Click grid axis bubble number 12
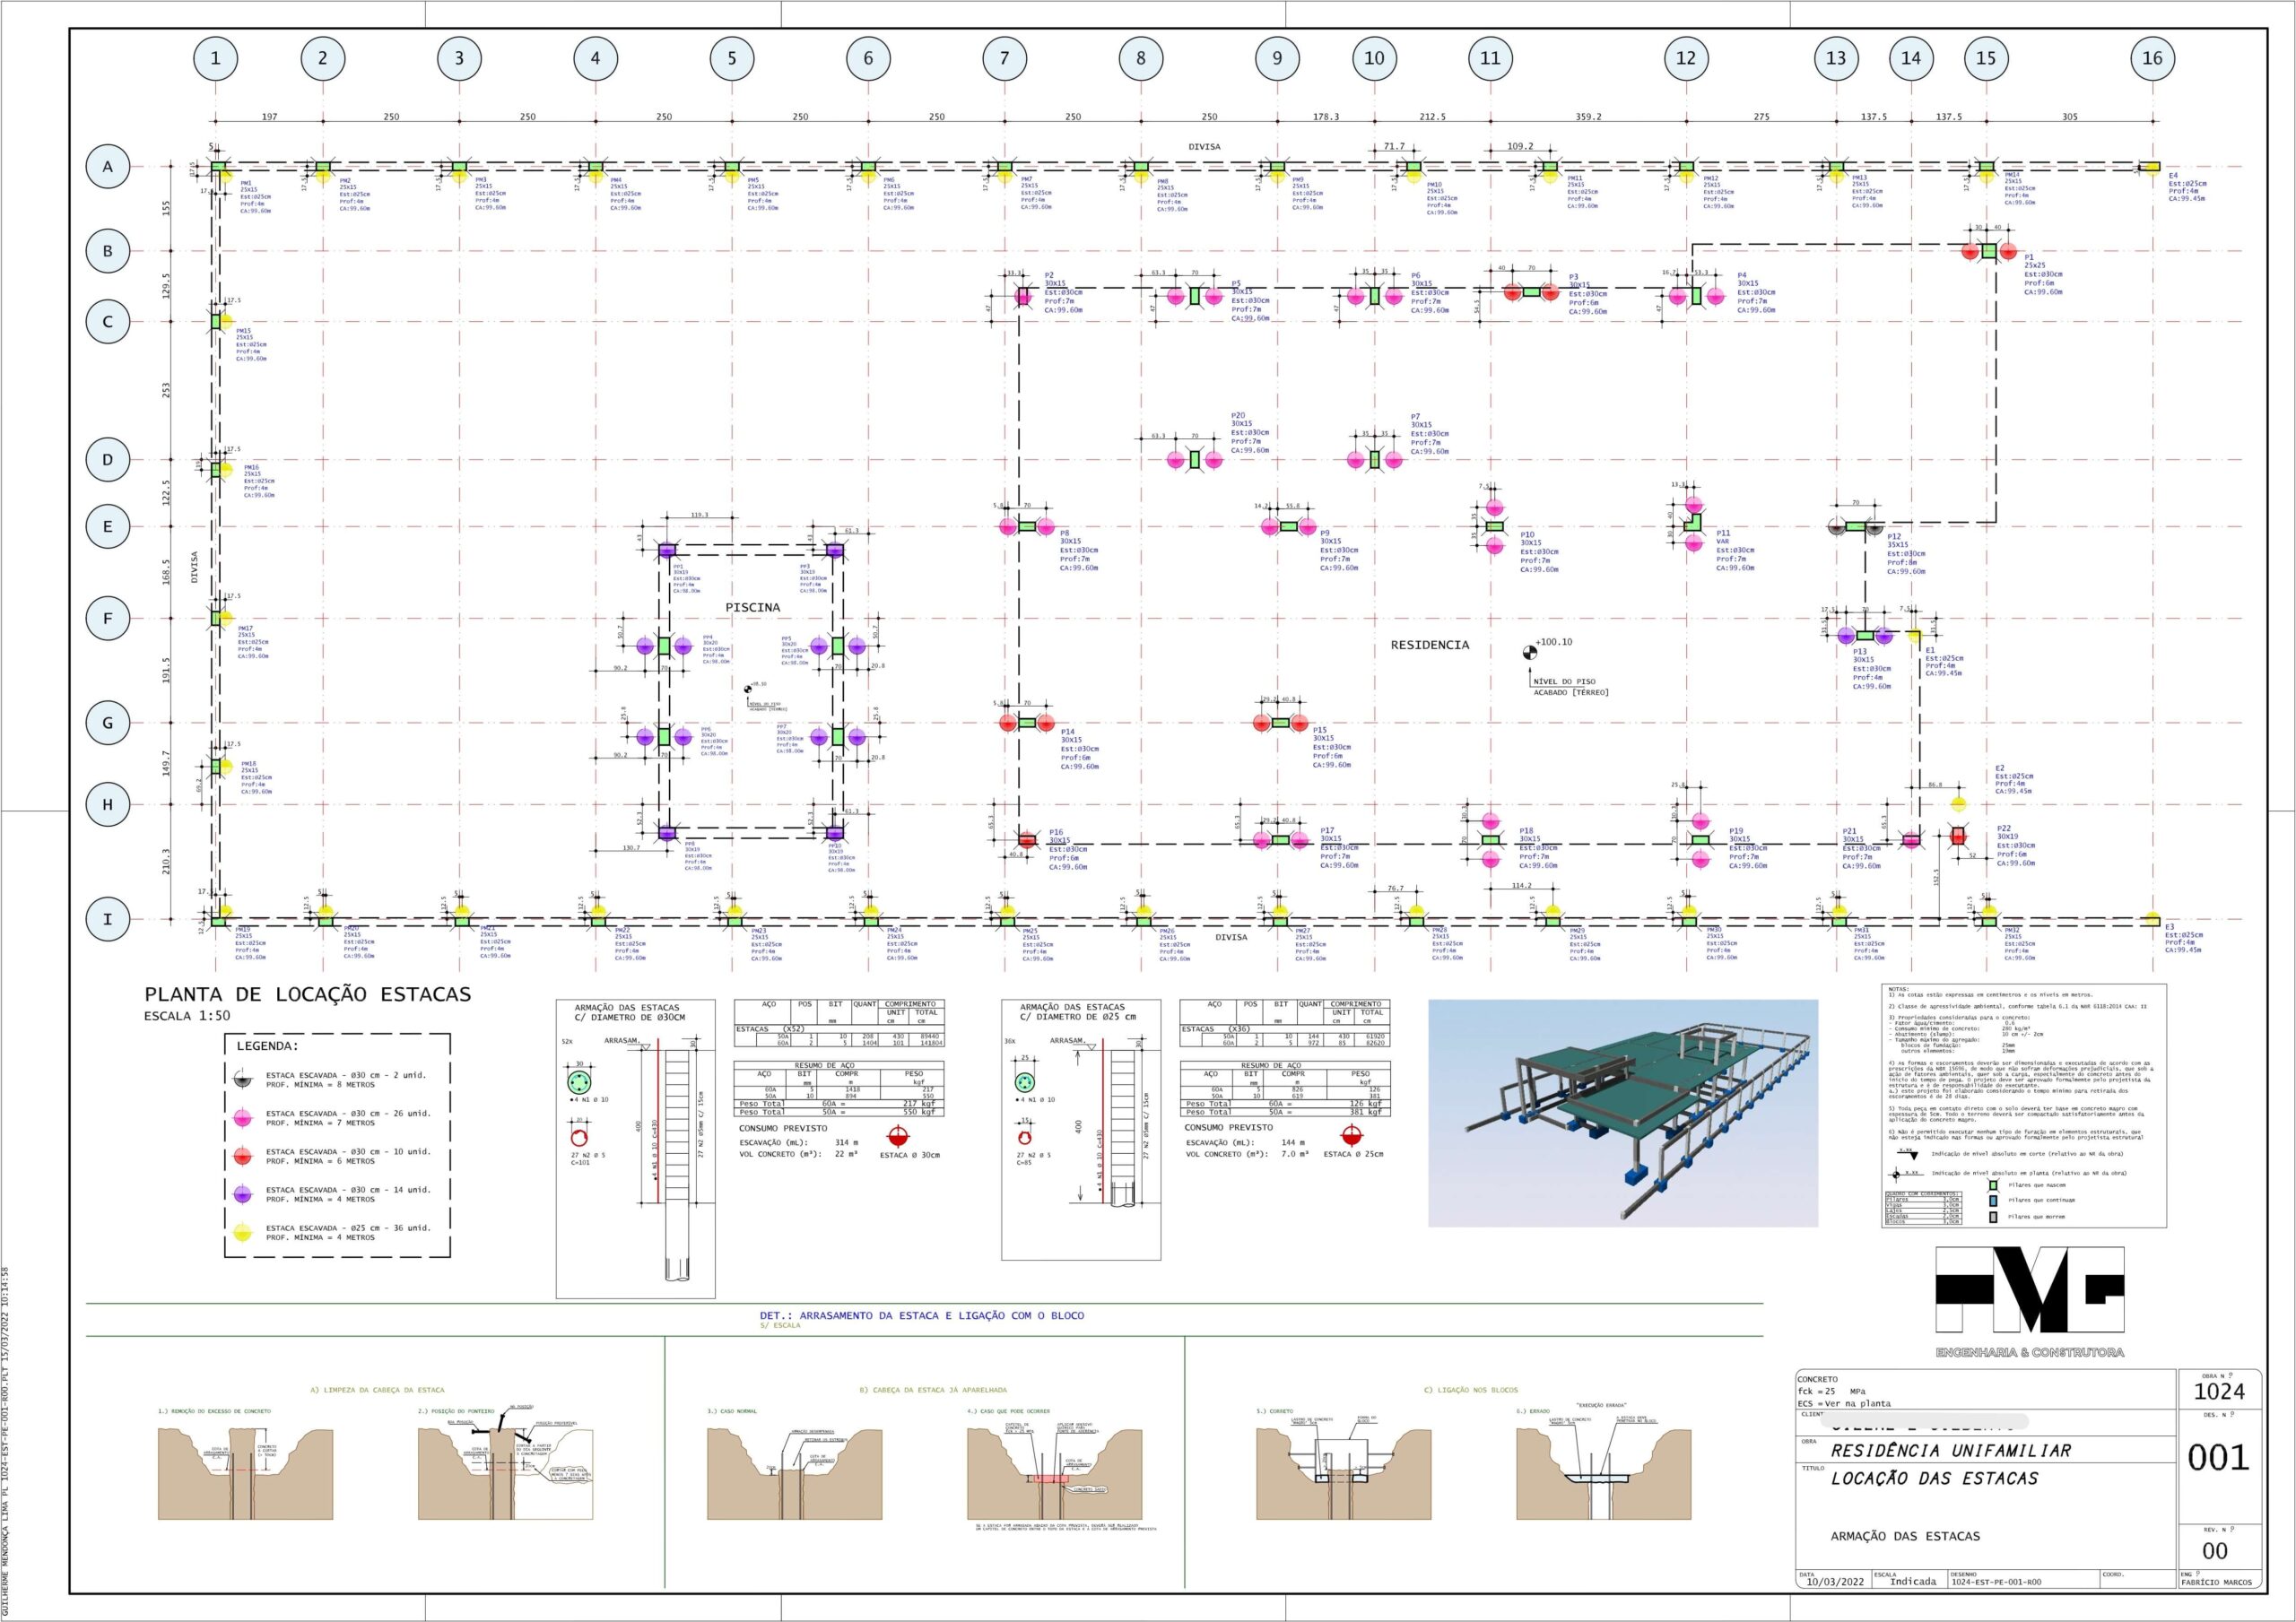 [1686, 58]
